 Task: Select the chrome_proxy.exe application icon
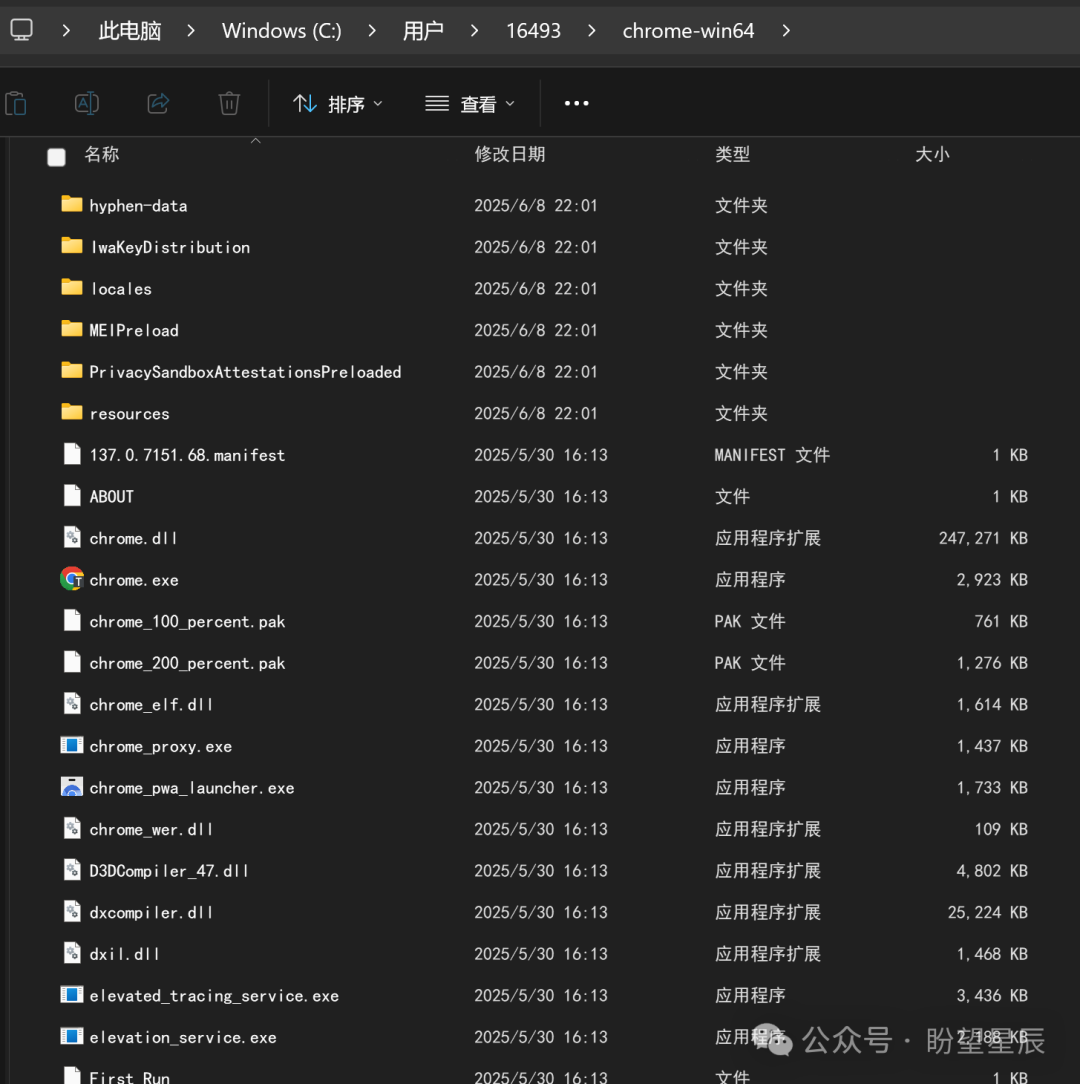point(72,745)
